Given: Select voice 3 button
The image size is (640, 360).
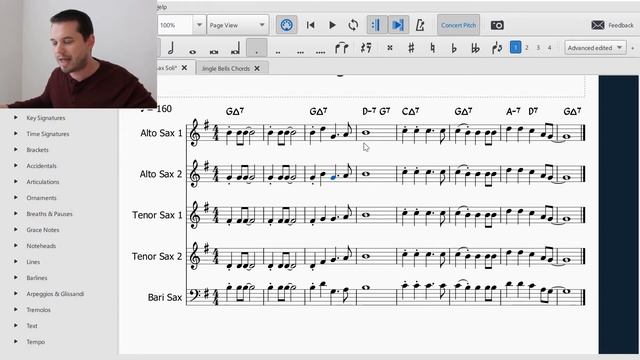Looking at the screenshot, I should (538, 48).
